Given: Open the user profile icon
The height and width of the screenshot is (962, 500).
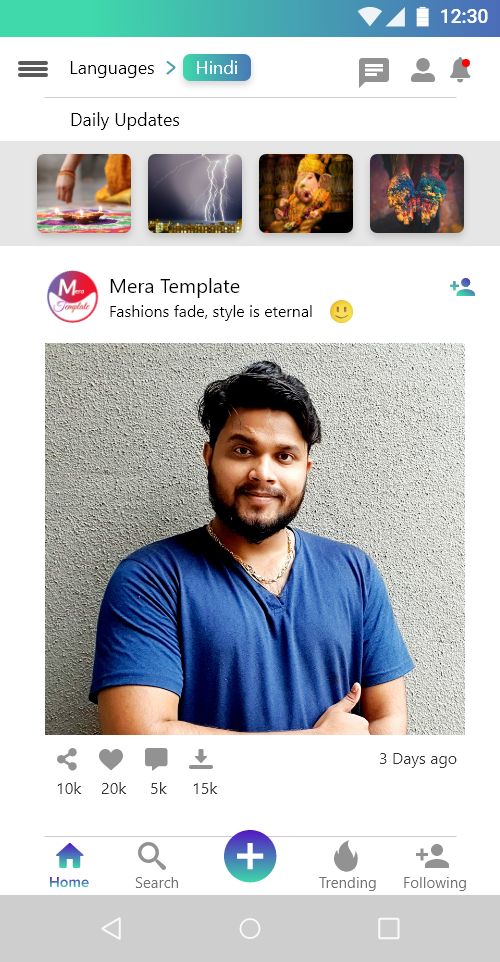Looking at the screenshot, I should pyautogui.click(x=423, y=70).
